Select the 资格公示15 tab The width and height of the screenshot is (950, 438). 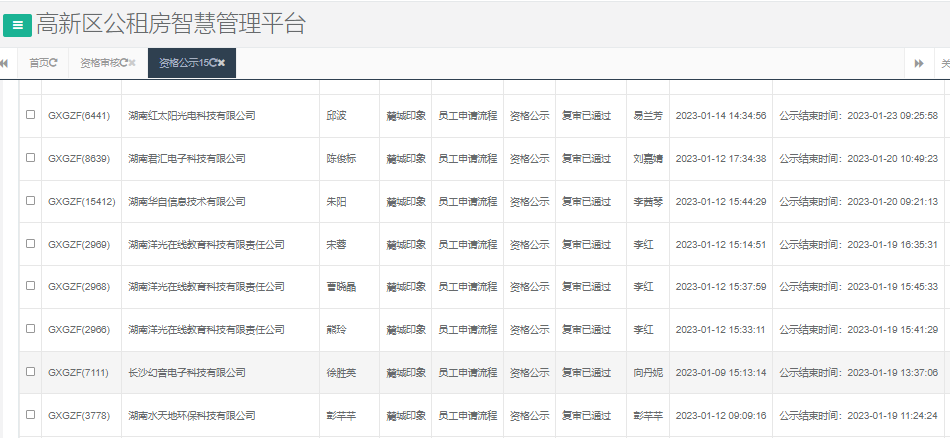coord(191,63)
